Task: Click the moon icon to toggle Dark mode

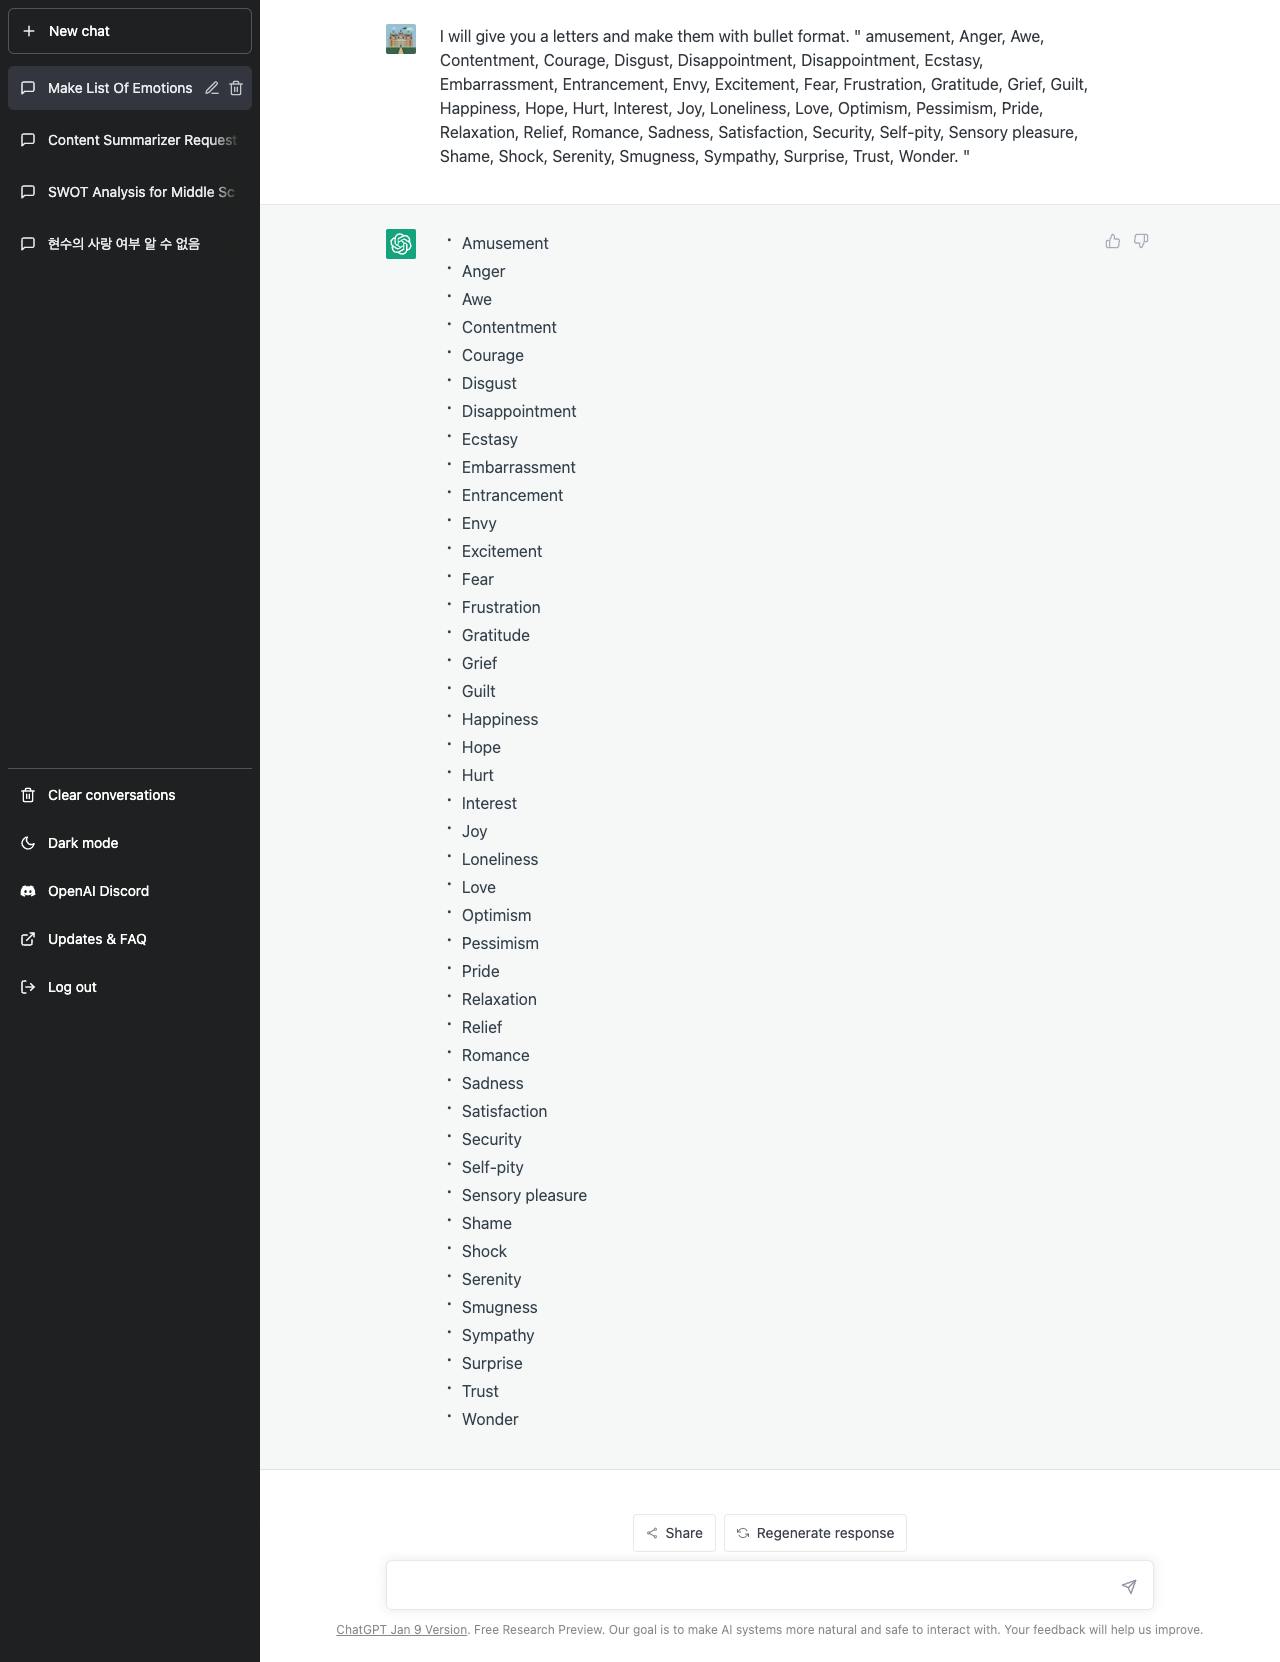Action: point(28,843)
